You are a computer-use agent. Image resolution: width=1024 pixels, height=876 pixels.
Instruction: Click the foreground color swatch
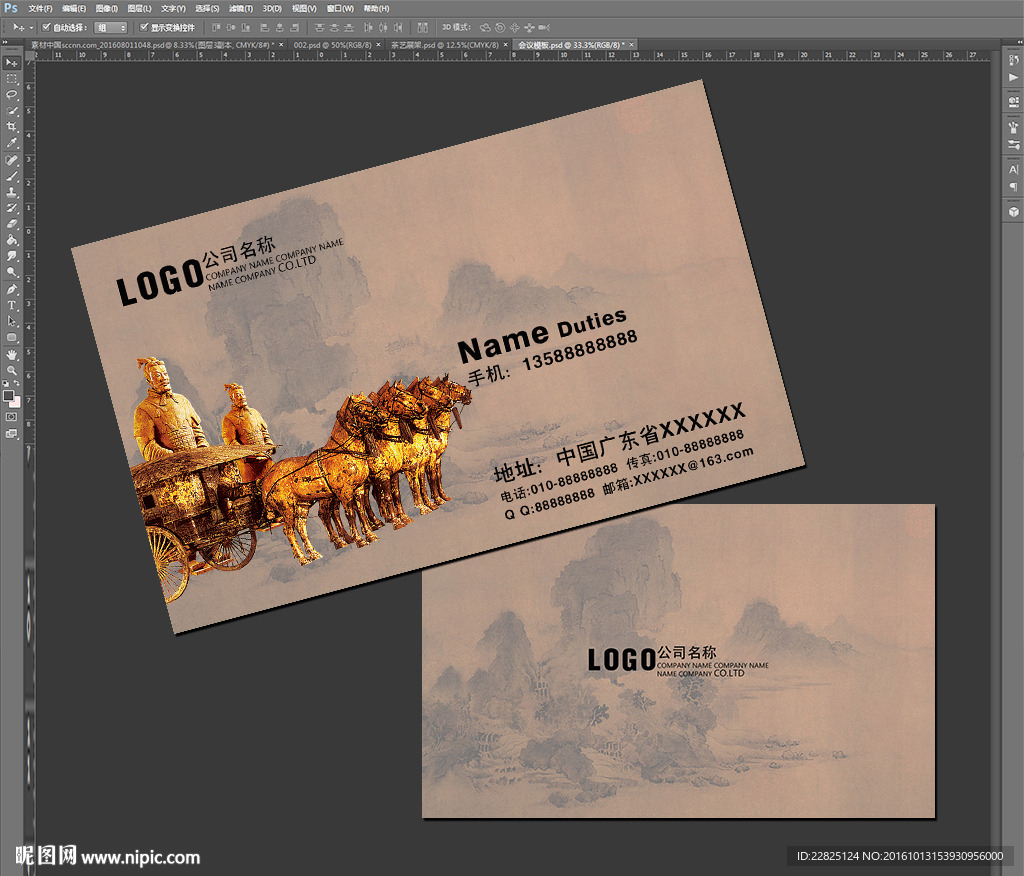coord(8,395)
